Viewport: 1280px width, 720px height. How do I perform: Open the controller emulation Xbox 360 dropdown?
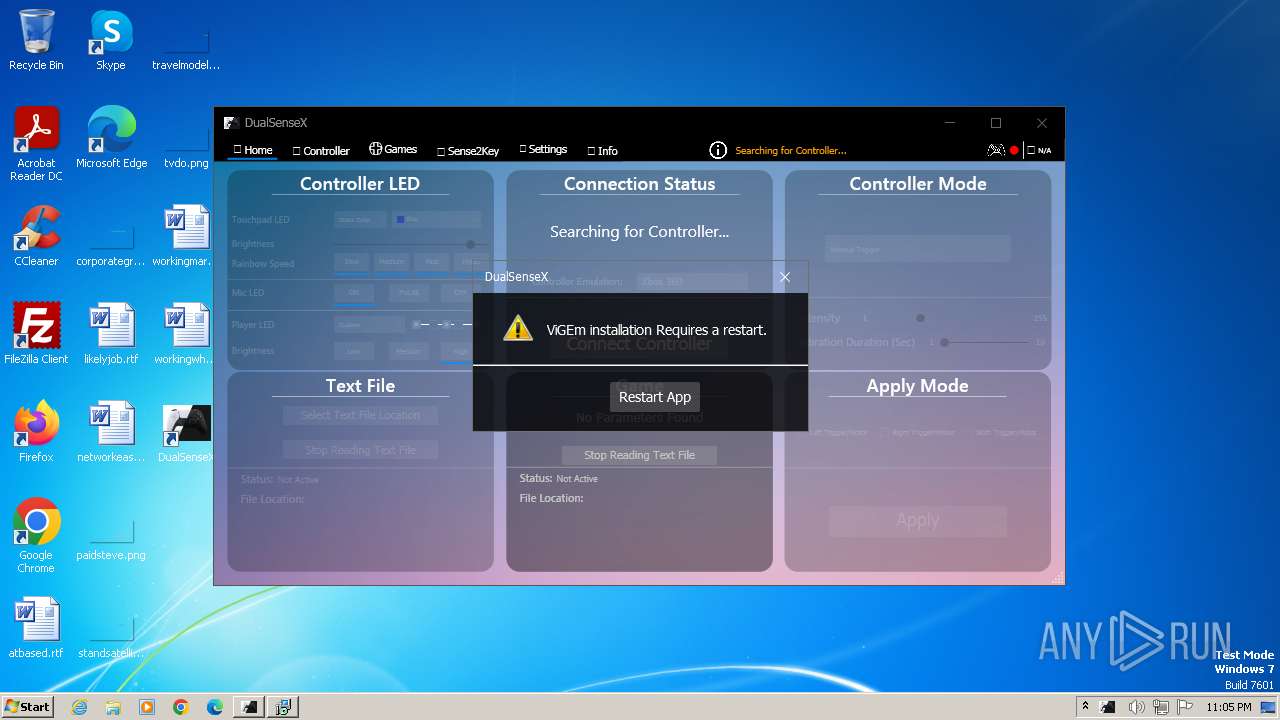[x=692, y=282]
